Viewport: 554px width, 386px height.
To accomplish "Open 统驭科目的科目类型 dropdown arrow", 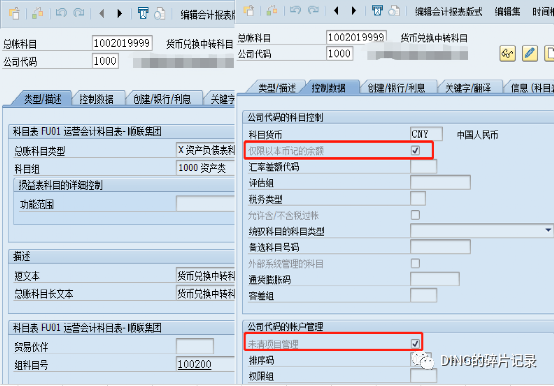I will (548, 230).
